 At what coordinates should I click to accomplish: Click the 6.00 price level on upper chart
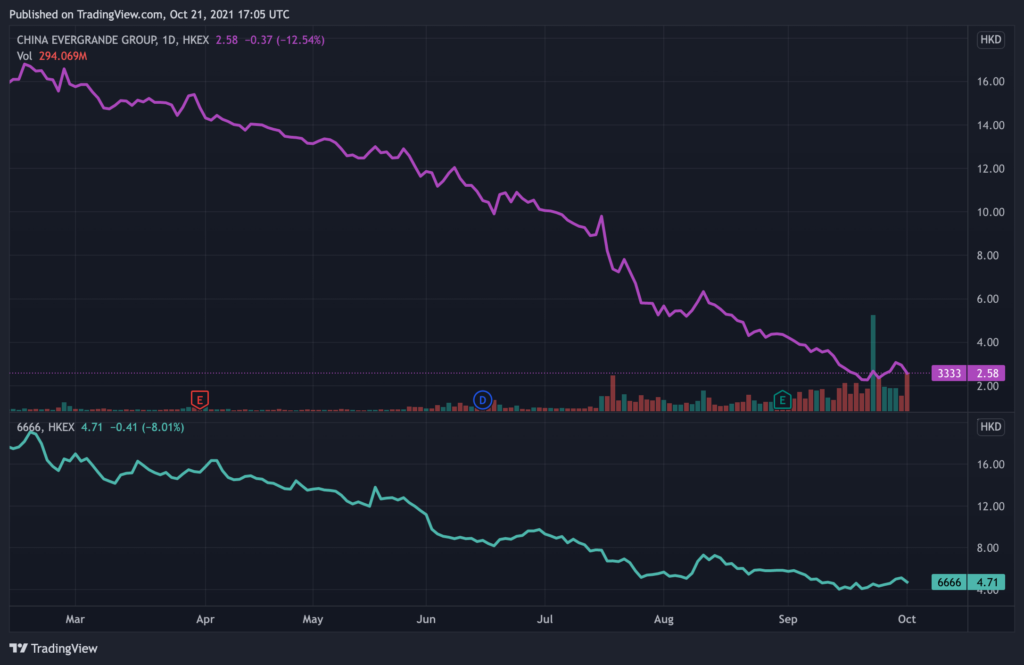pyautogui.click(x=987, y=299)
